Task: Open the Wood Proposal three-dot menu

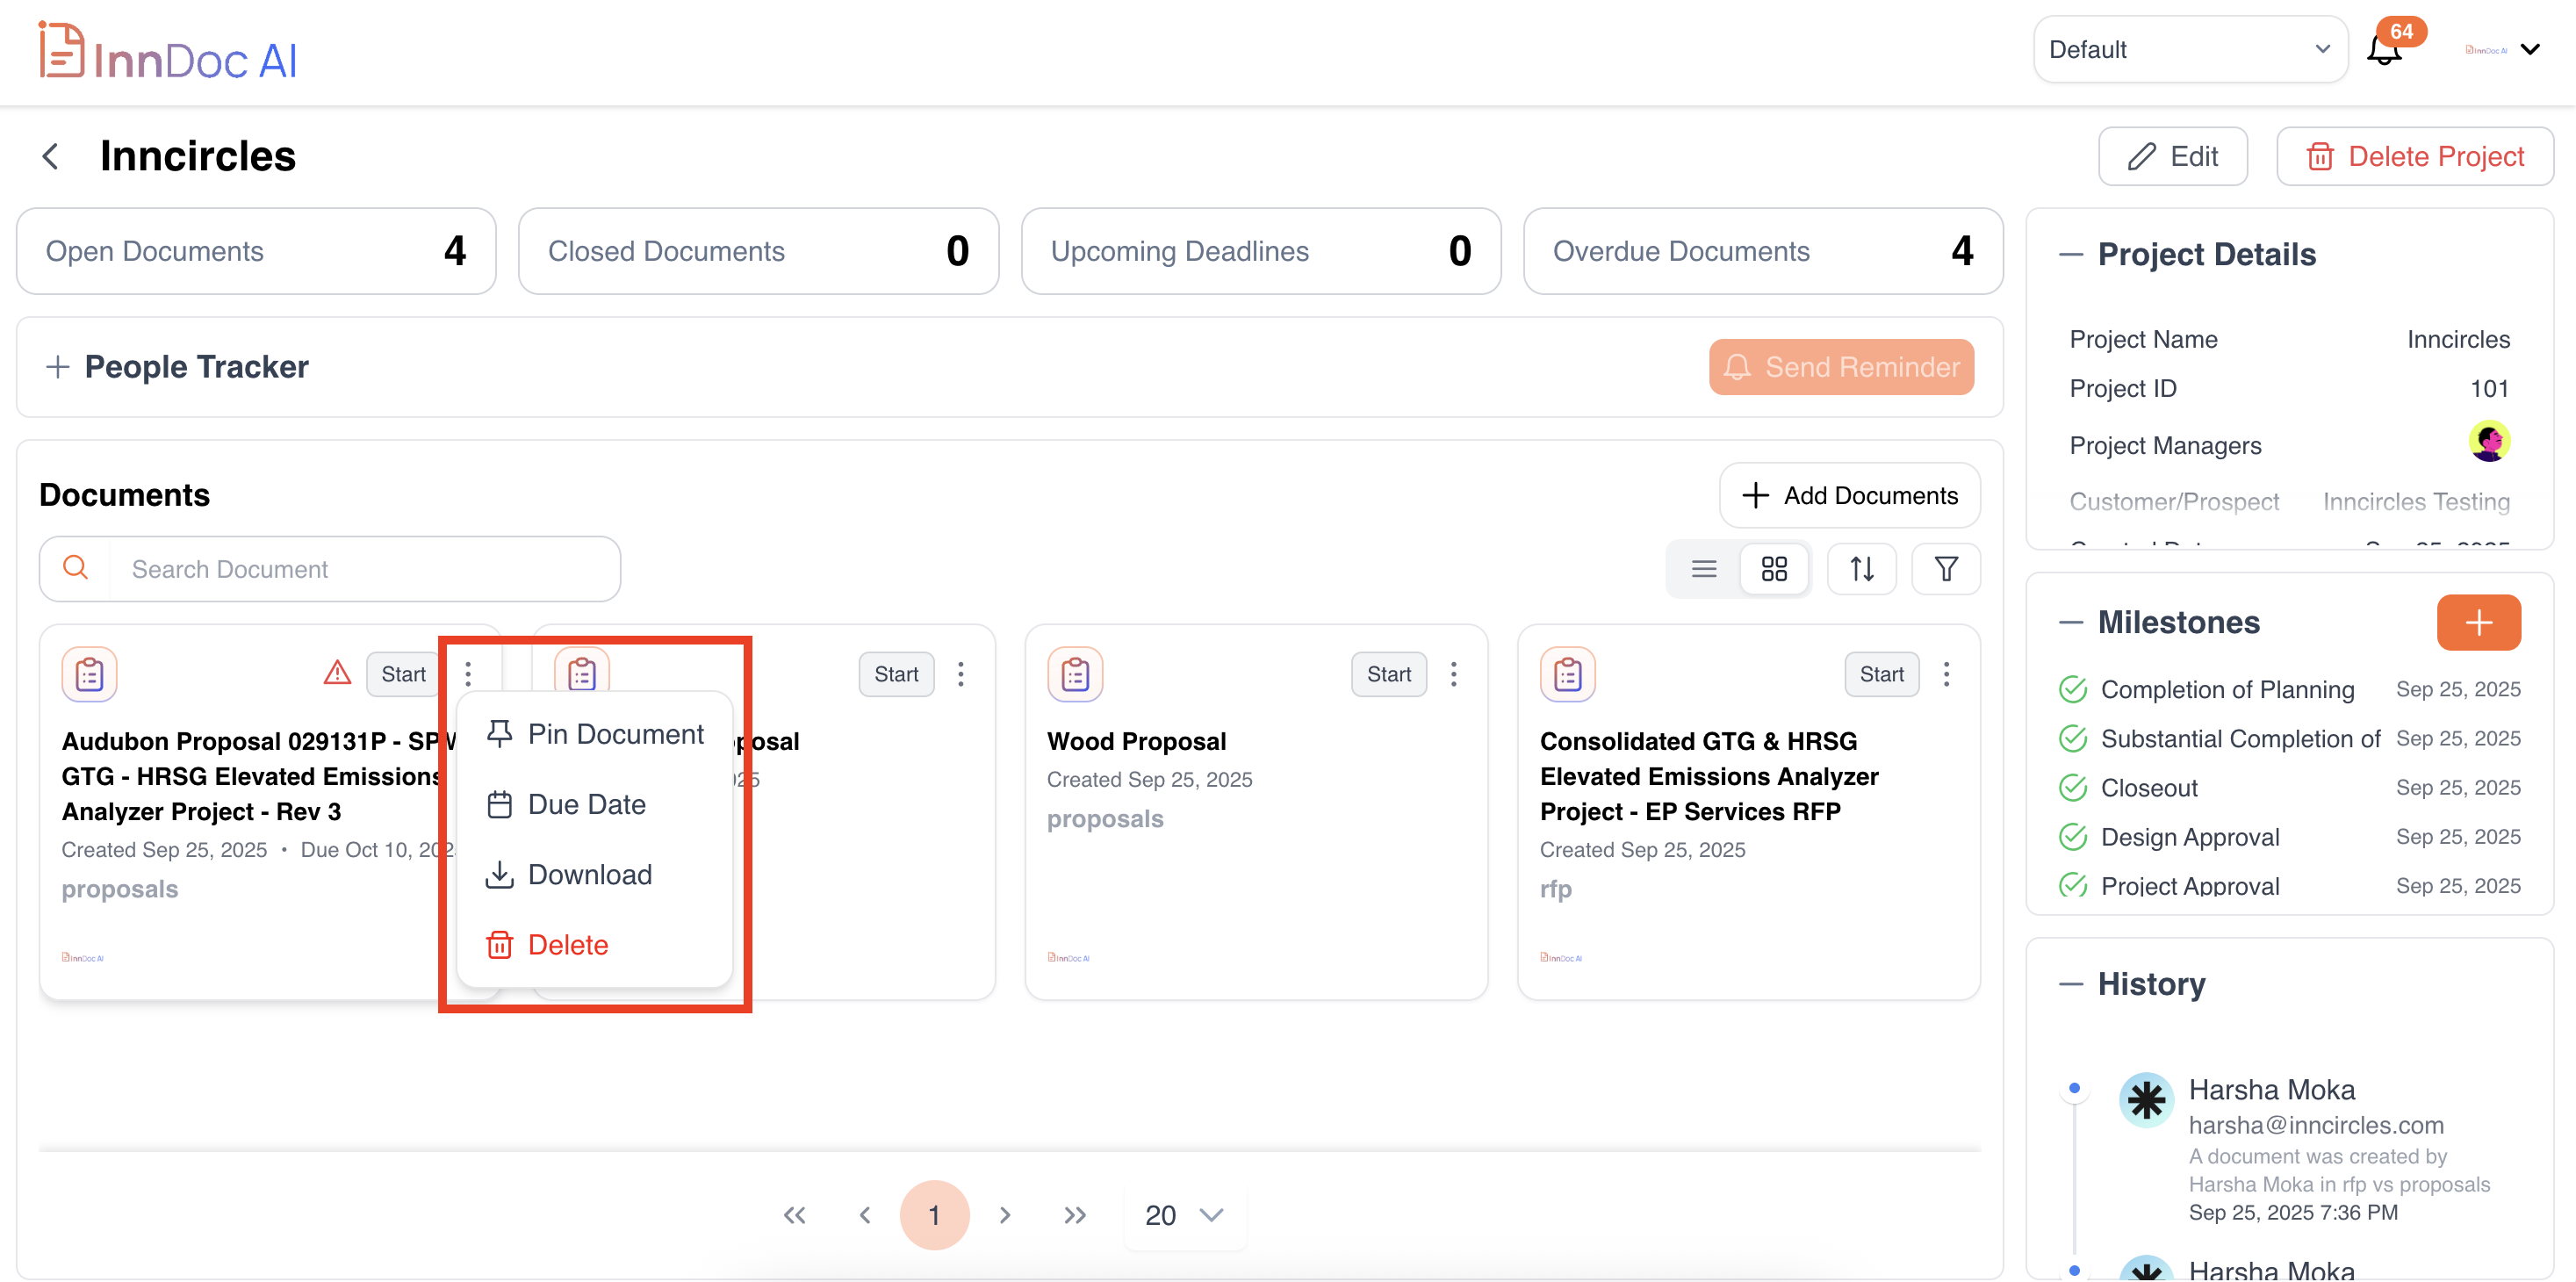Action: (x=1453, y=674)
